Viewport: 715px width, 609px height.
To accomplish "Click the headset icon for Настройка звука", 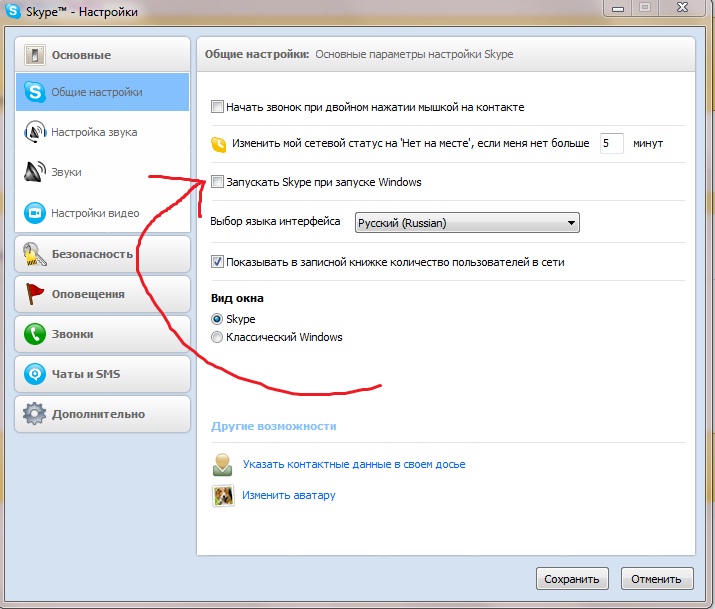I will click(35, 132).
